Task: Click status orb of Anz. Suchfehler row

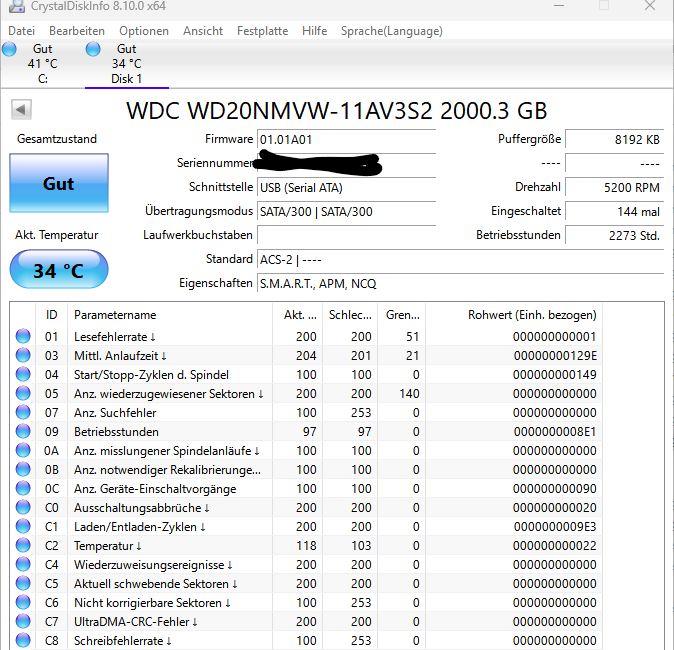Action: [x=23, y=412]
